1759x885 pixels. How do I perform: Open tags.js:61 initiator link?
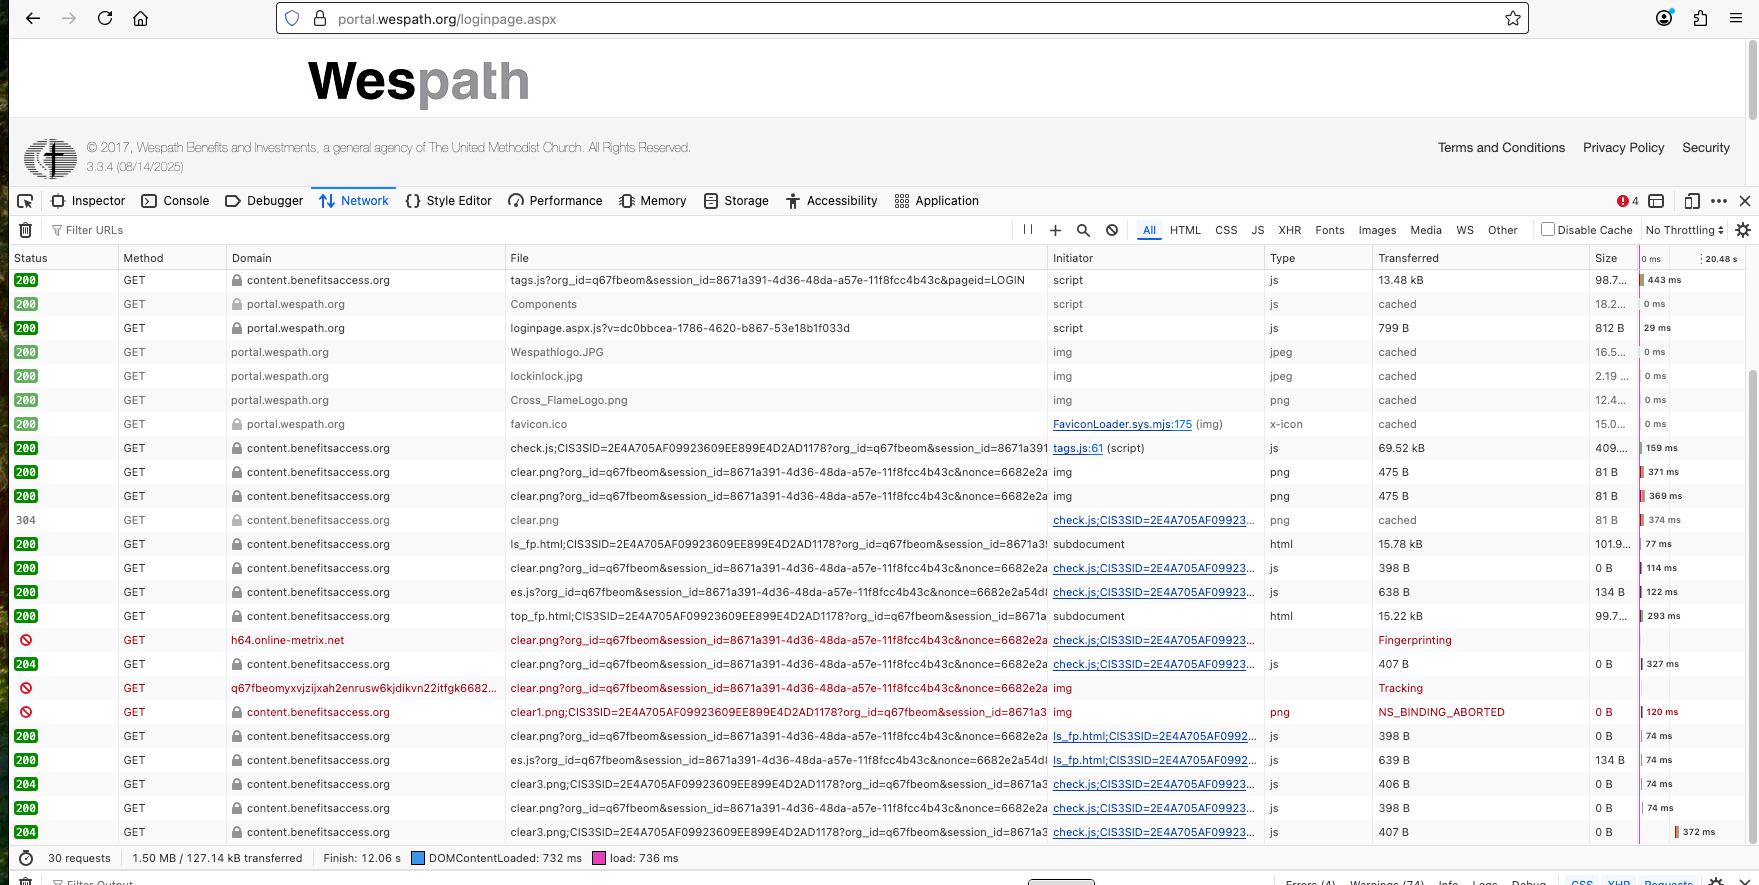(1078, 448)
